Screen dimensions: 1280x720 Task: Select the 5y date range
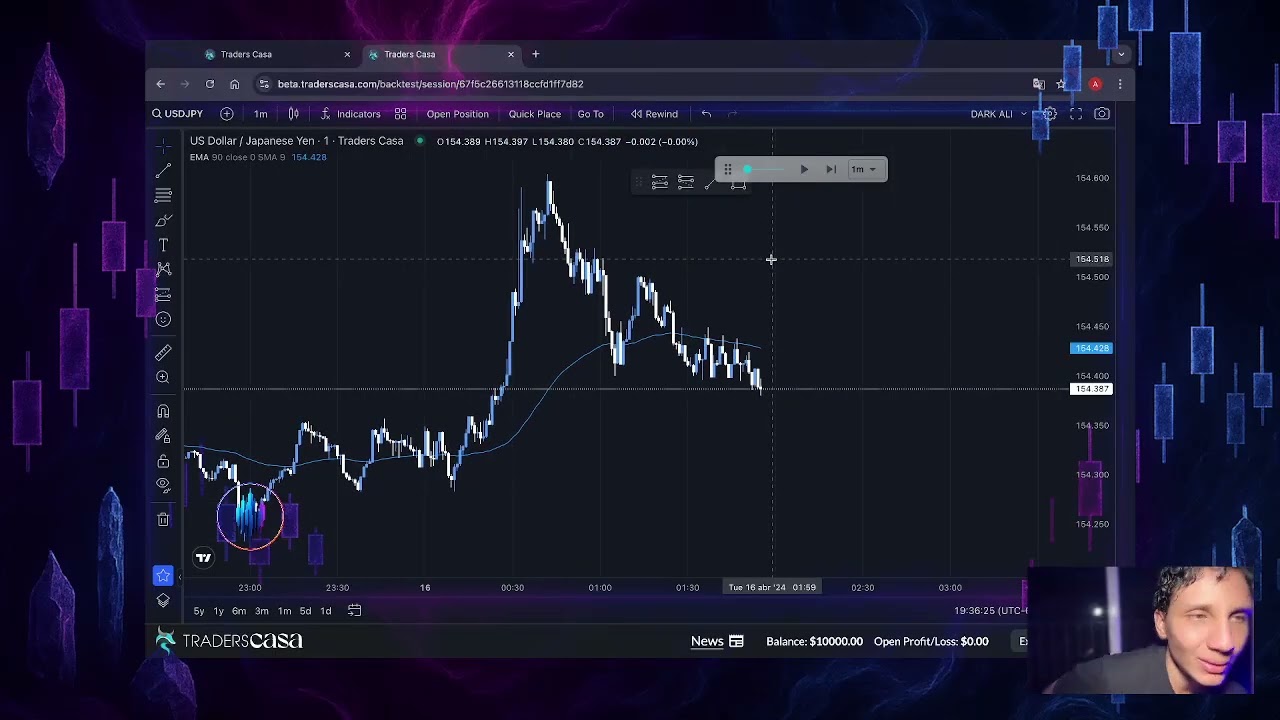[x=199, y=611]
